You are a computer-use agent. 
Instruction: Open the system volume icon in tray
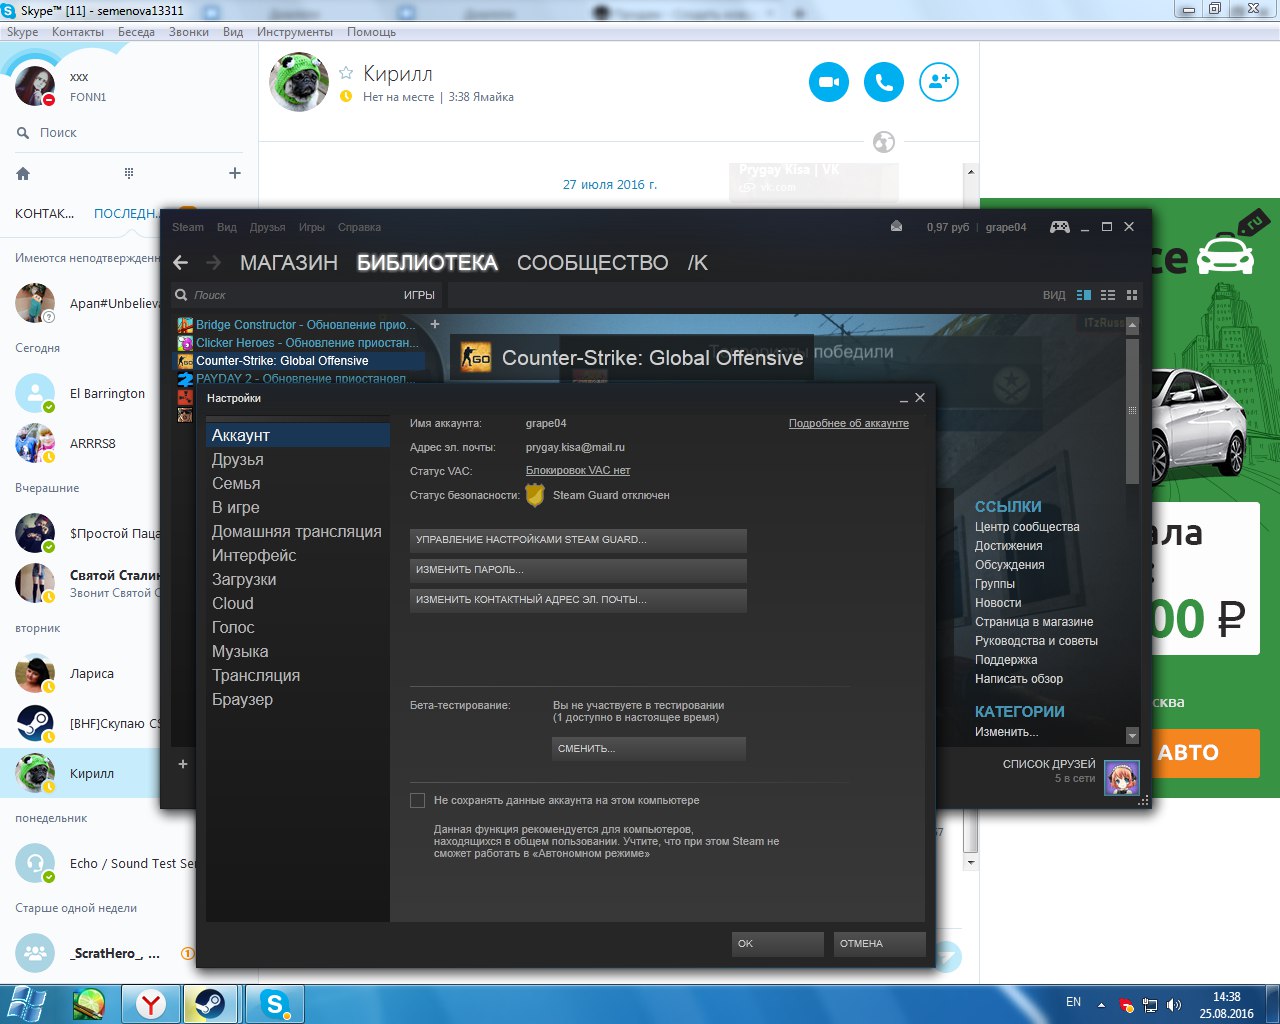[1174, 1005]
